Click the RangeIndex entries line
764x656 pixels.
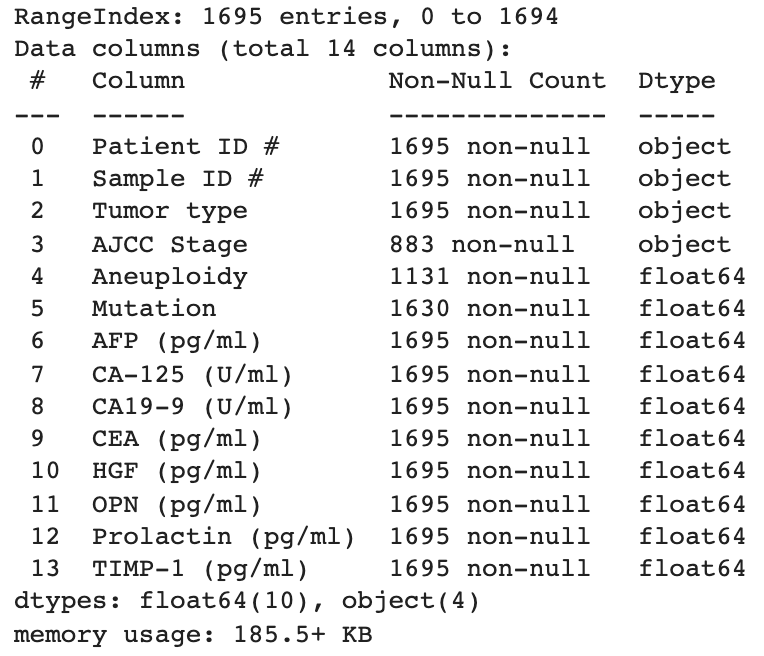286,17
